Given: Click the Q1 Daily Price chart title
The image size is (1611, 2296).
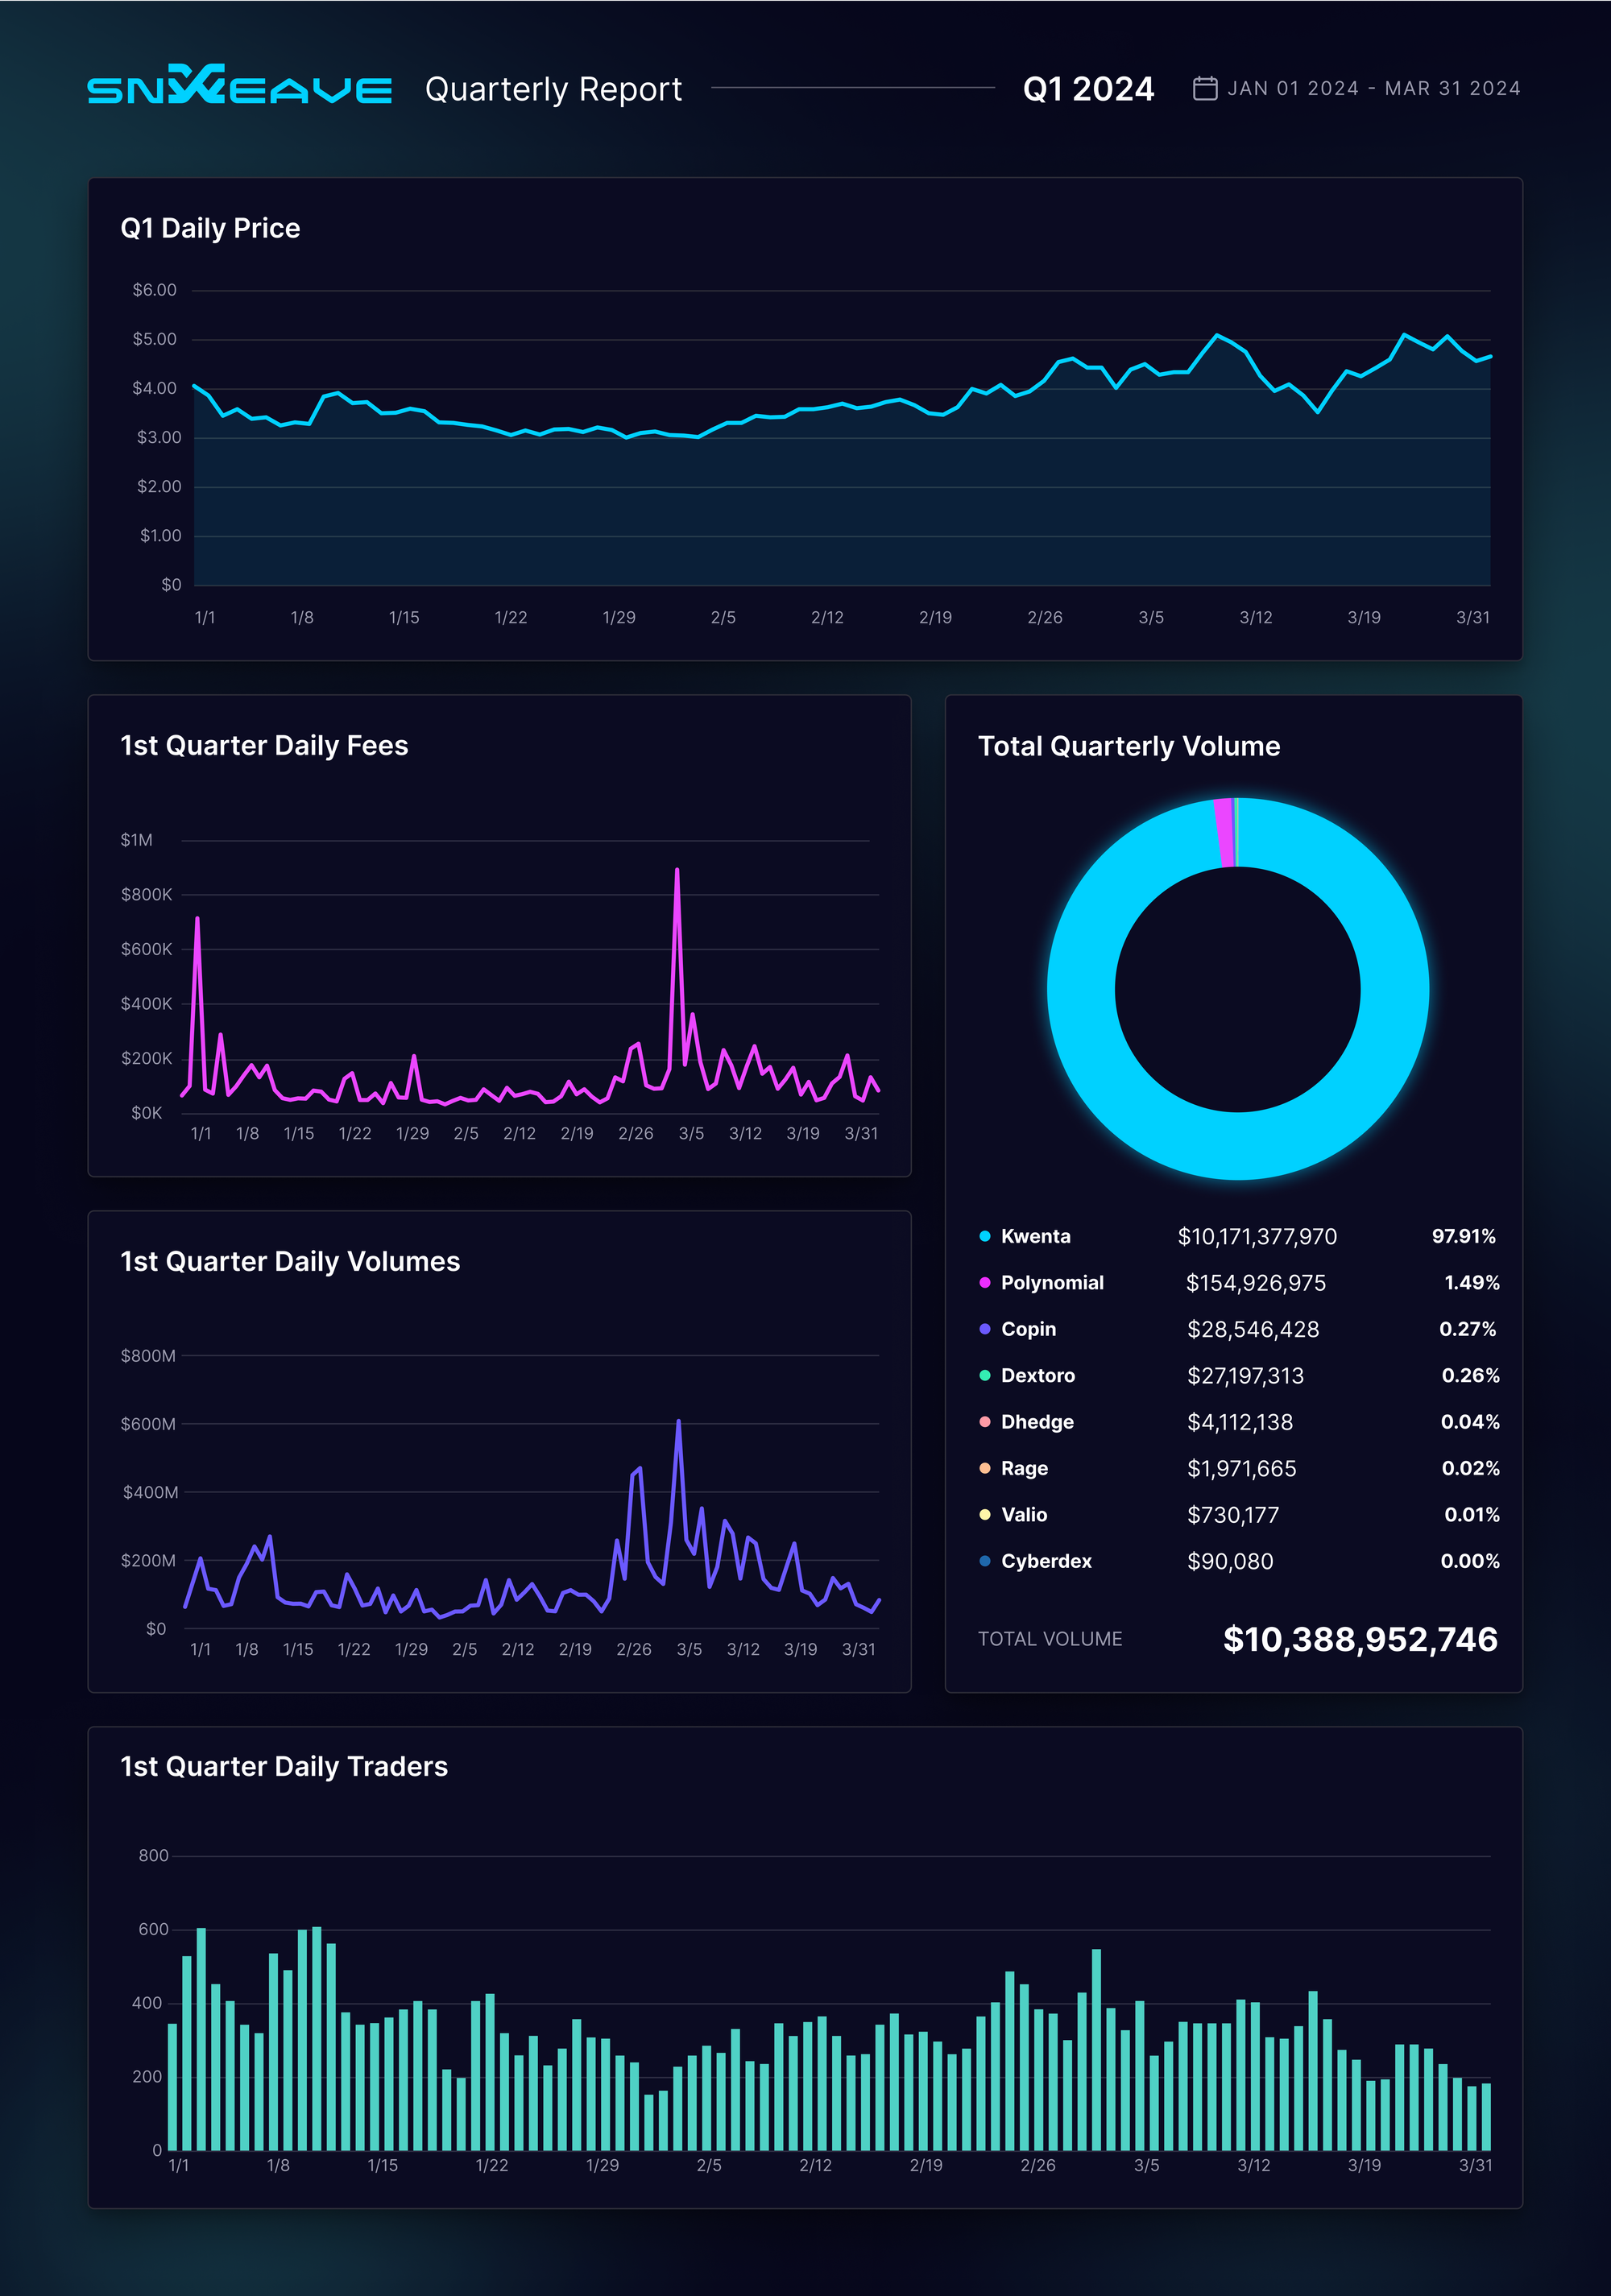Looking at the screenshot, I should click(210, 228).
